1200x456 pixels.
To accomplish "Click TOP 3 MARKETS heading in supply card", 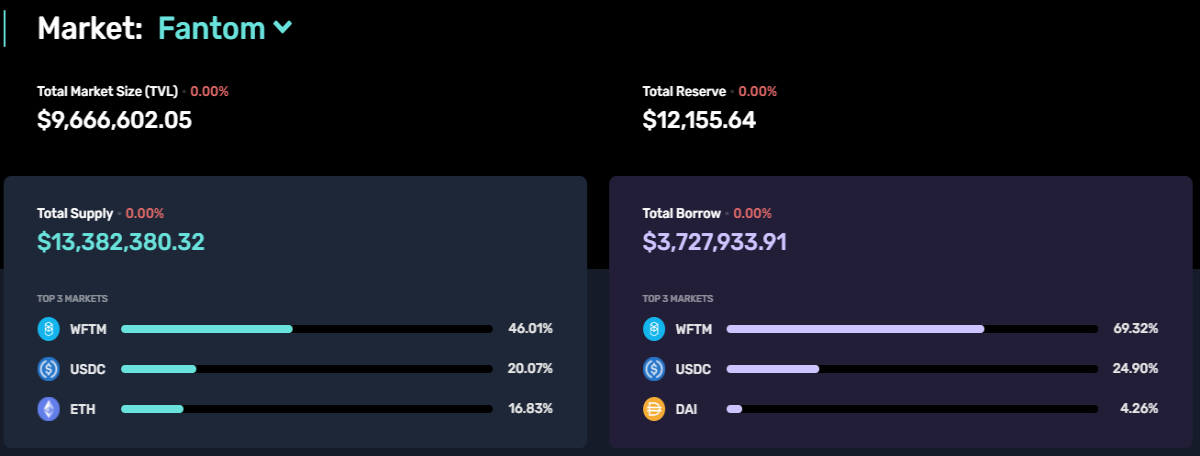I will tap(72, 299).
